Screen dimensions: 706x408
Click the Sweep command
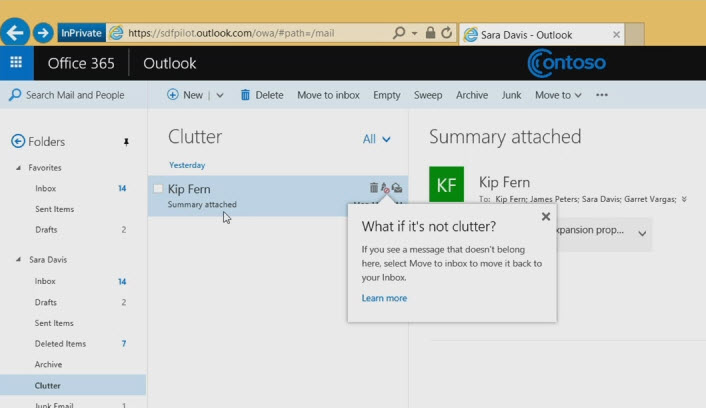pyautogui.click(x=428, y=95)
